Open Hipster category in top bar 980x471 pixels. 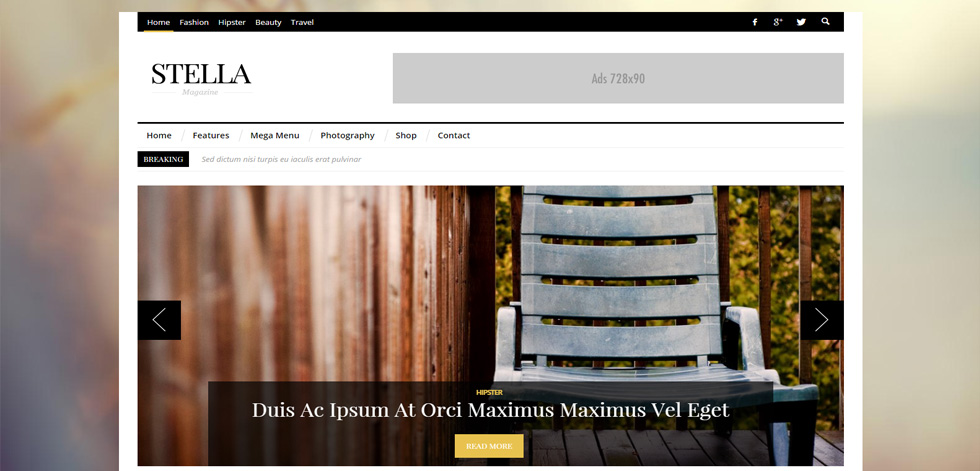coord(232,22)
